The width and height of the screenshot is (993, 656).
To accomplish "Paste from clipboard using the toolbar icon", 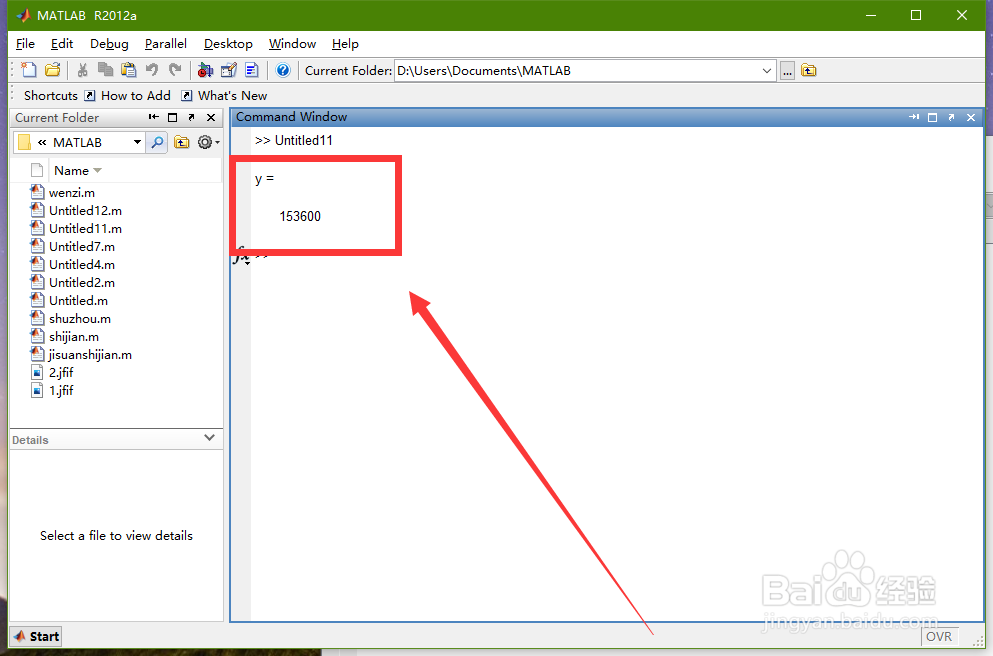I will click(x=129, y=70).
